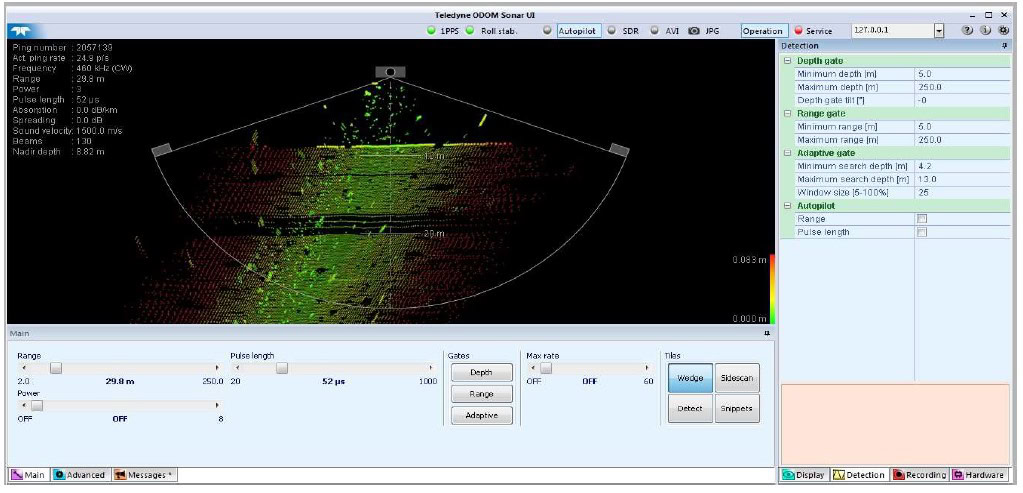
Task: Click the Service mode label
Action: [x=819, y=31]
